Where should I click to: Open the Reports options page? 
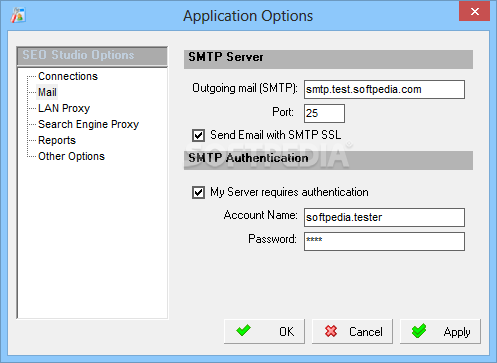pos(57,140)
